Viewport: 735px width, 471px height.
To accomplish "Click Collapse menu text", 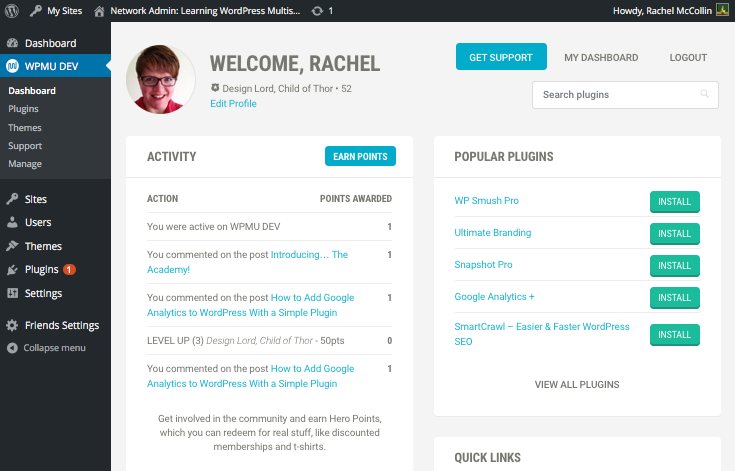I will [x=54, y=348].
